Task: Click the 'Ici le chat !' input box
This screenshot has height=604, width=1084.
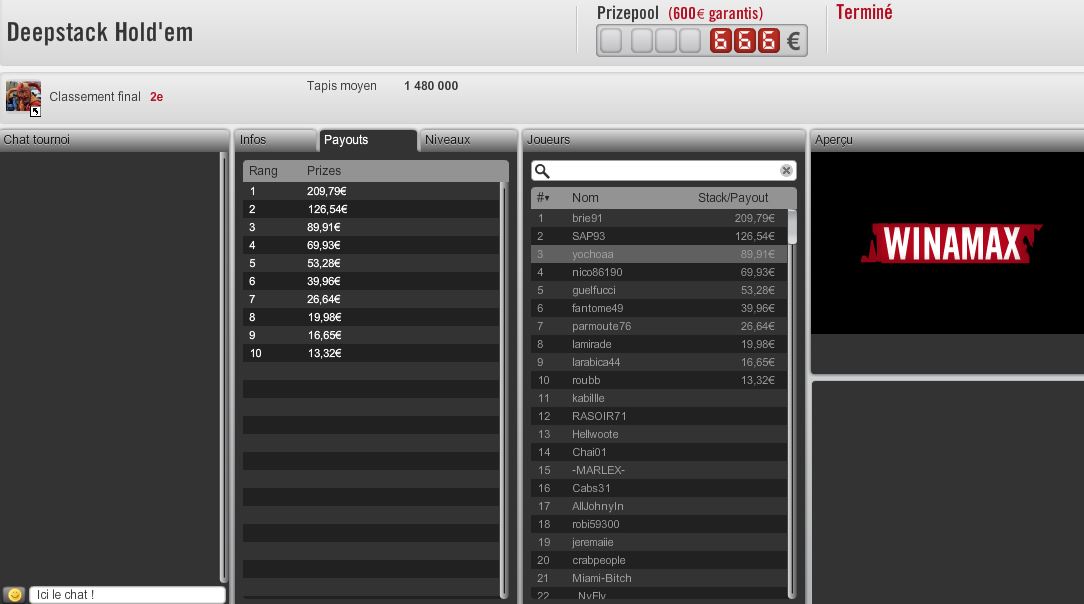Action: click(x=127, y=594)
